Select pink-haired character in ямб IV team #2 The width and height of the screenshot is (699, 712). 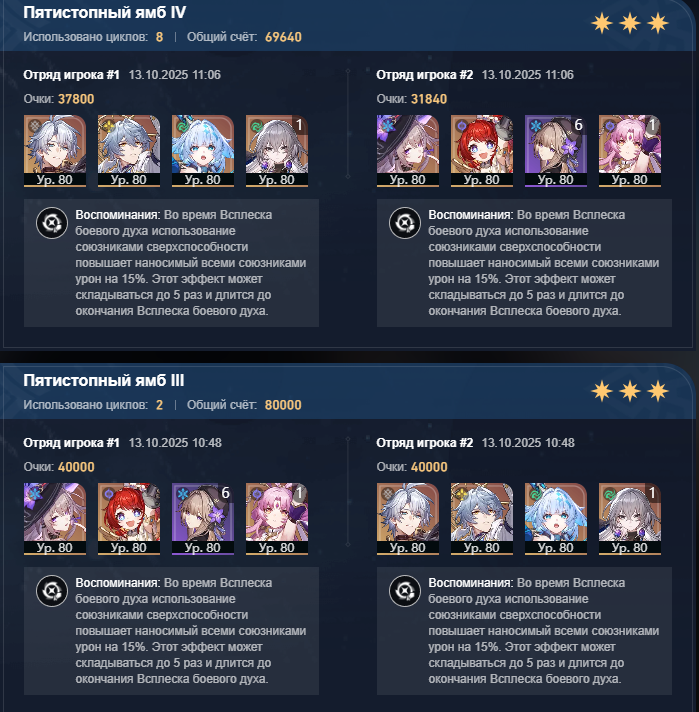pos(630,151)
